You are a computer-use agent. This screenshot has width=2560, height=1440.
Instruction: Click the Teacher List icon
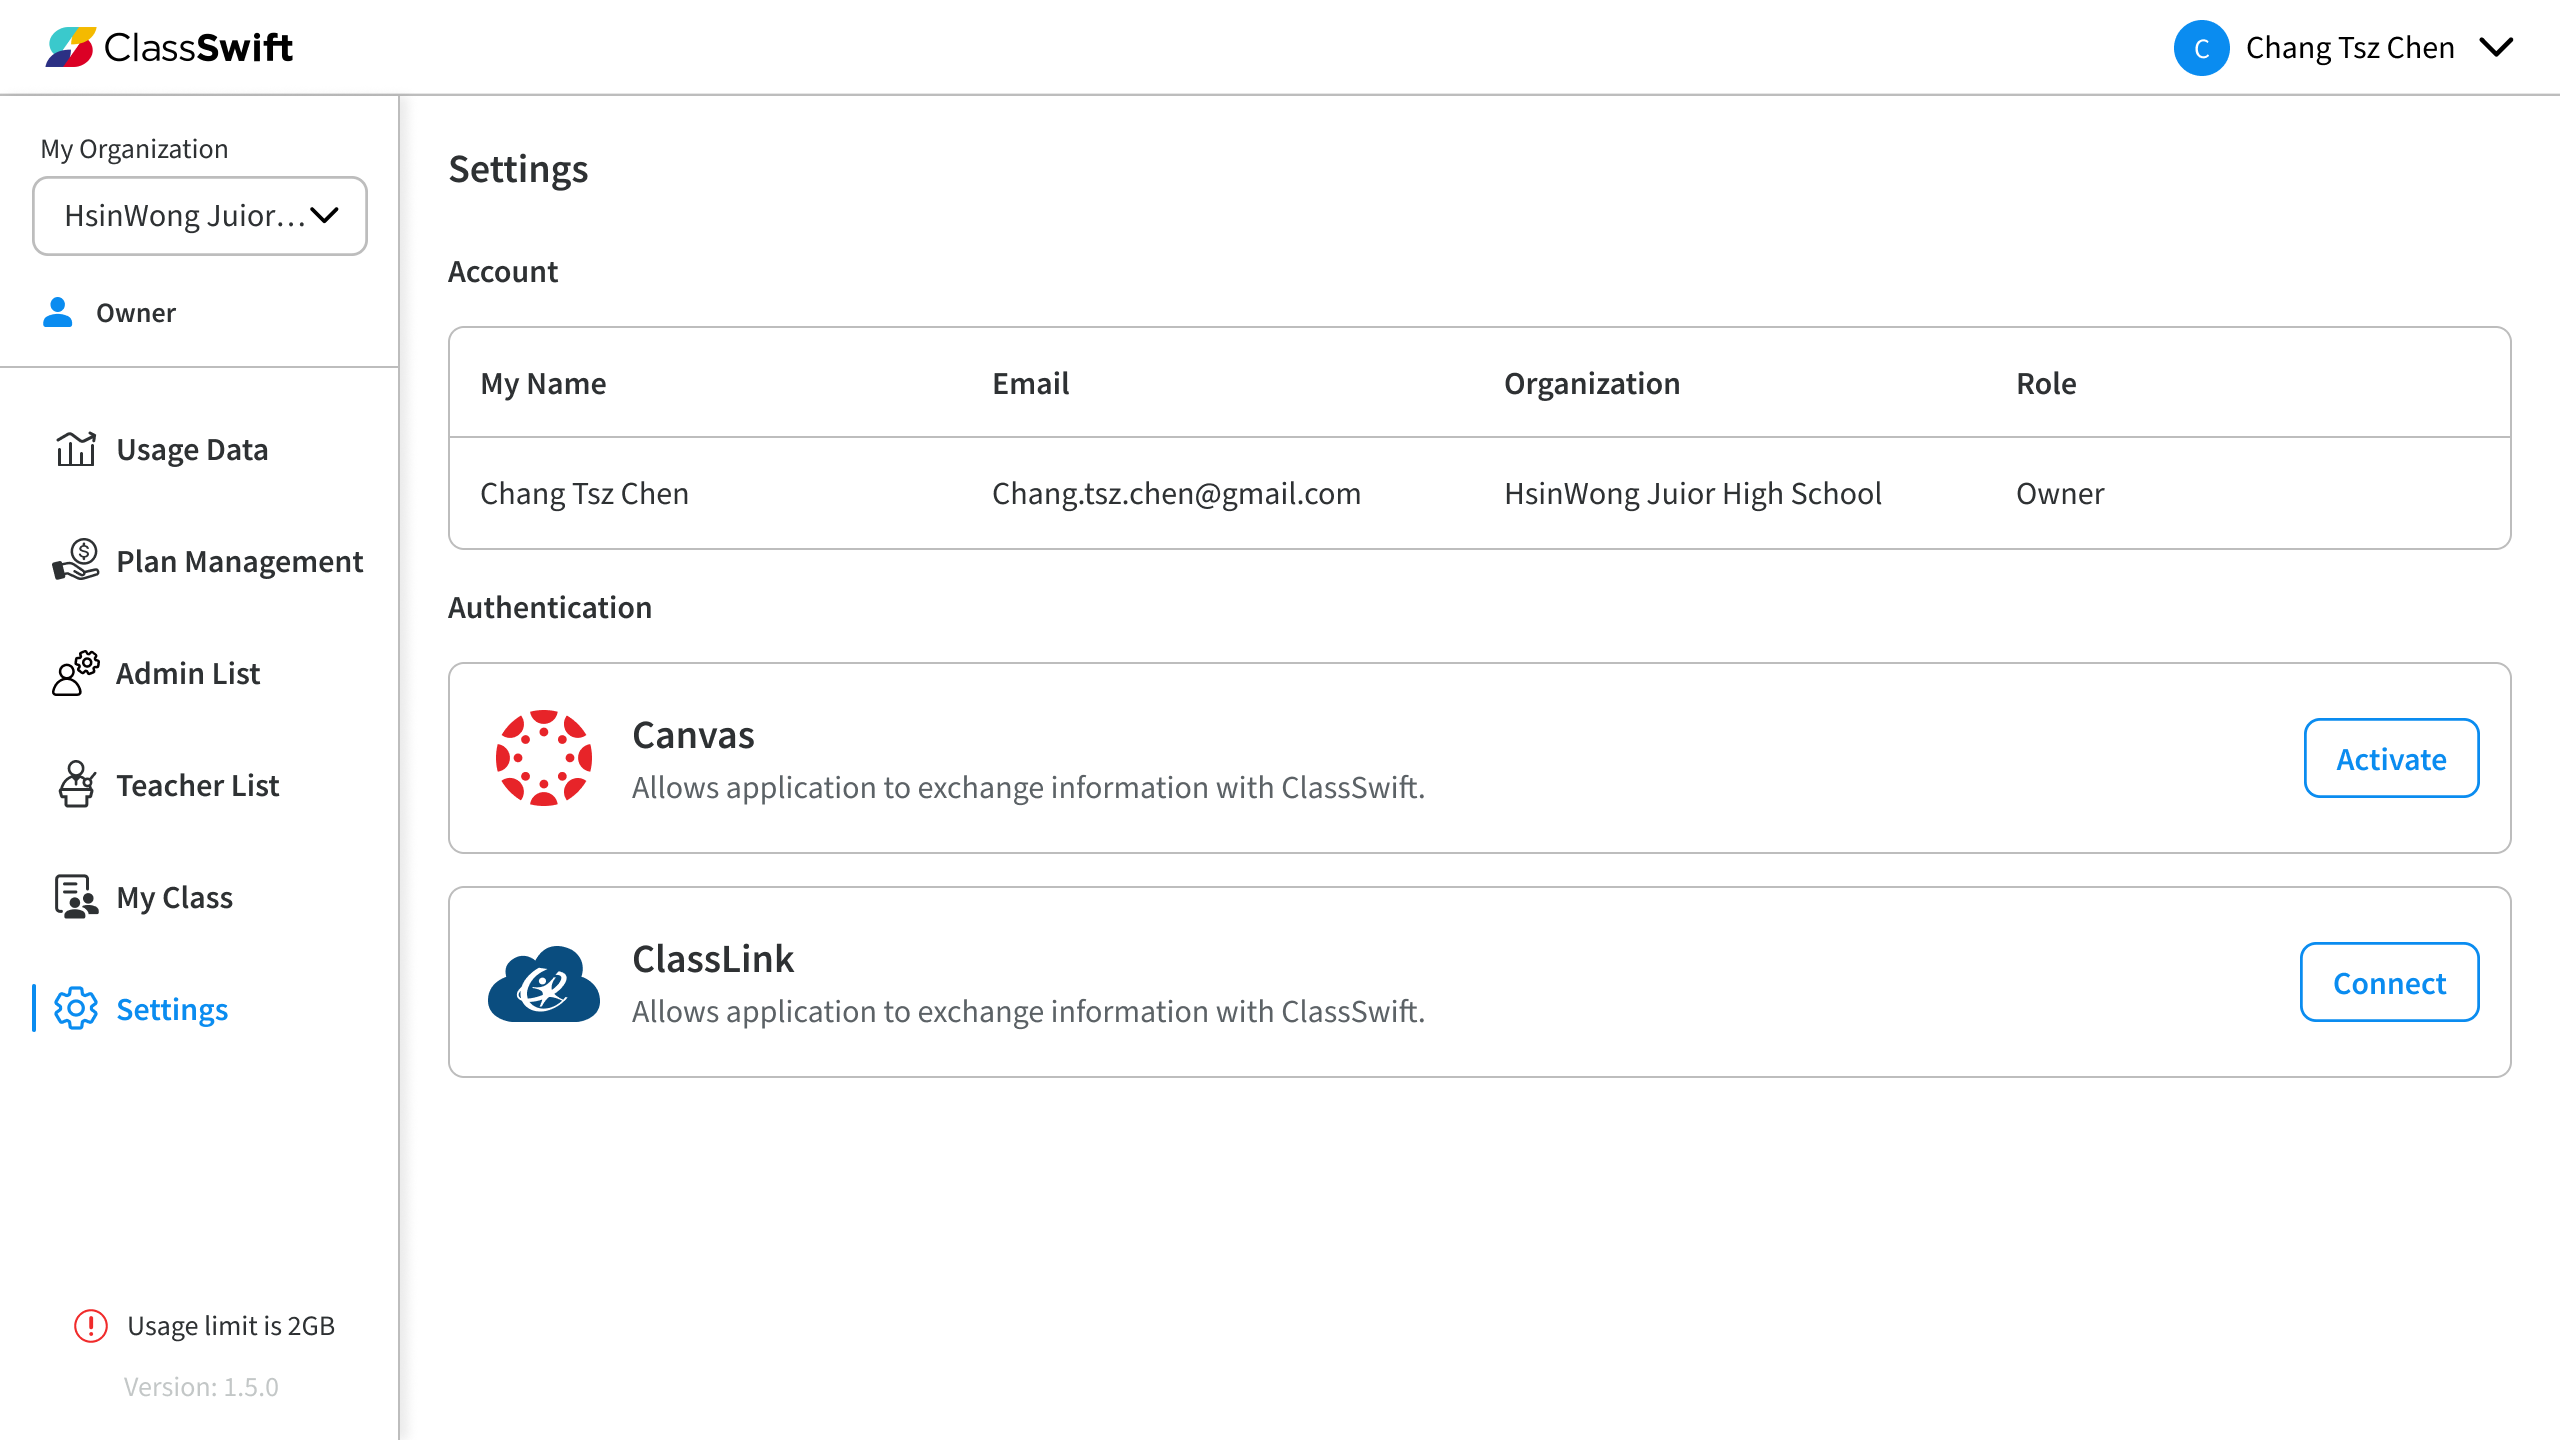[76, 785]
